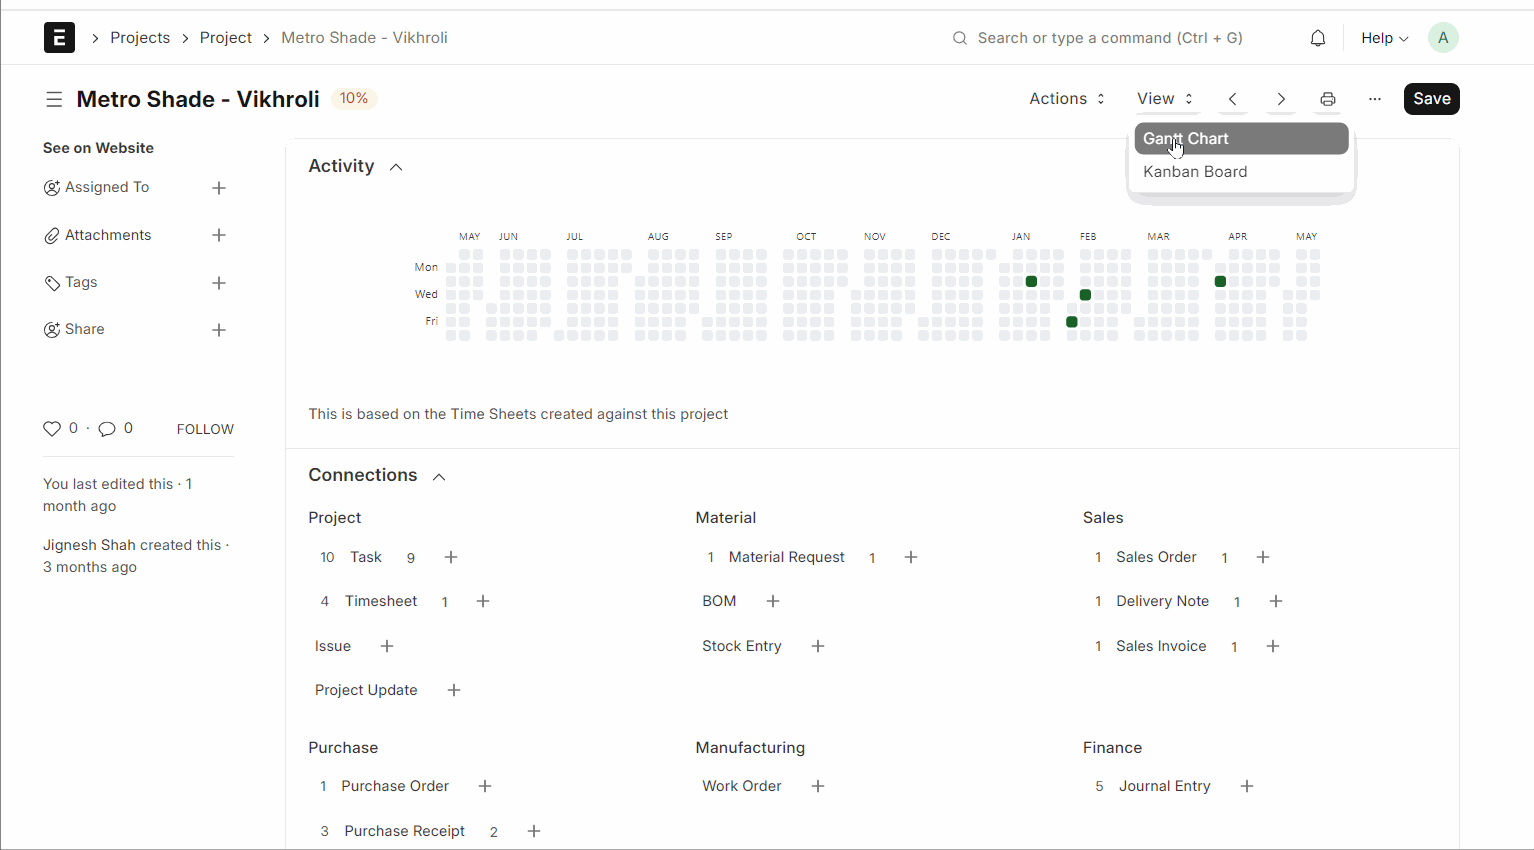Viewport: 1534px width, 850px height.
Task: Add a new Task with plus icon
Action: [x=451, y=557]
